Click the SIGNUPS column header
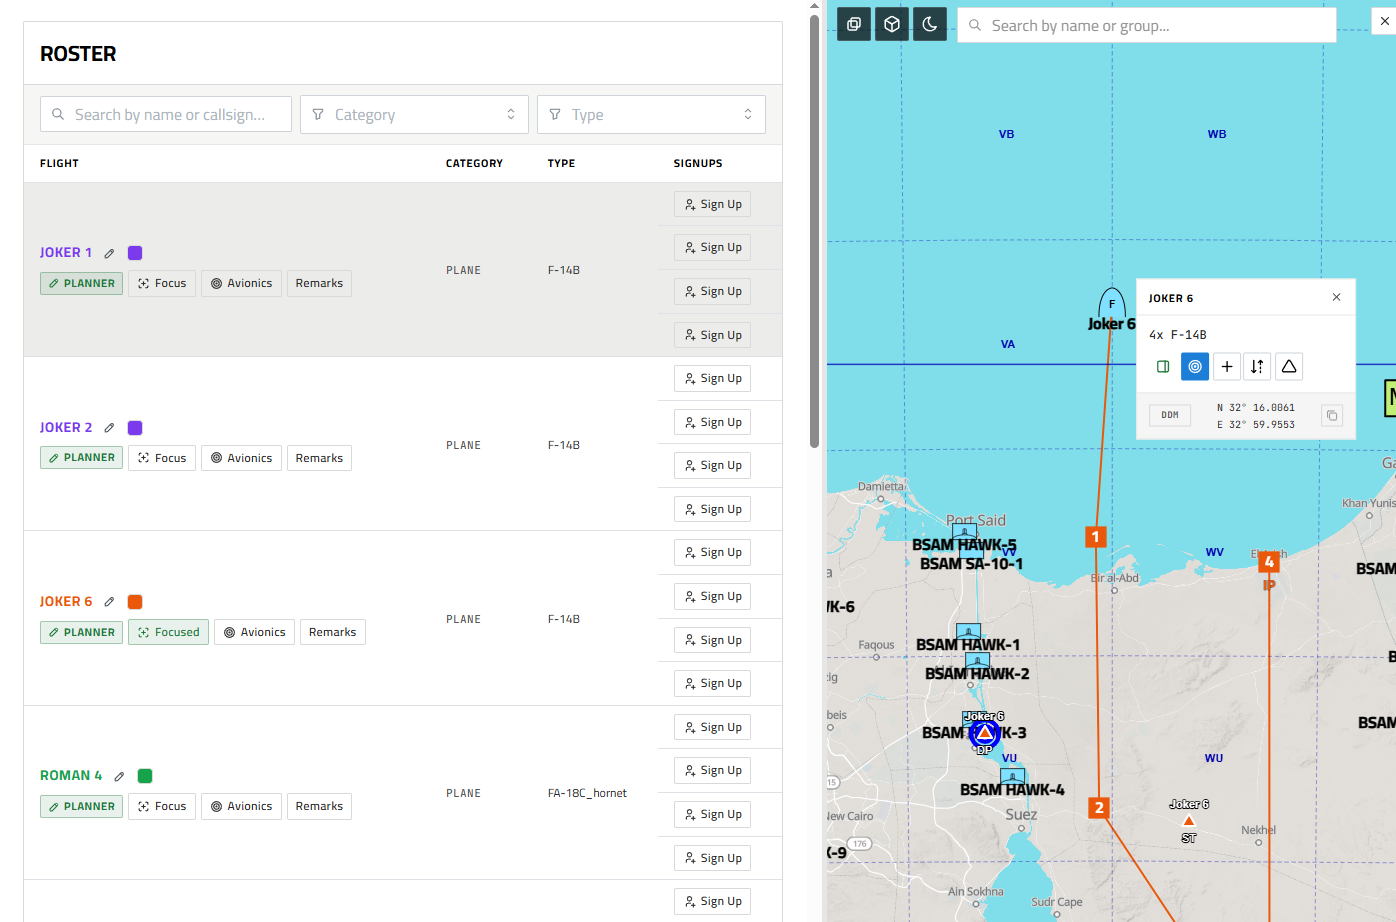The height and width of the screenshot is (922, 1396). (x=698, y=163)
